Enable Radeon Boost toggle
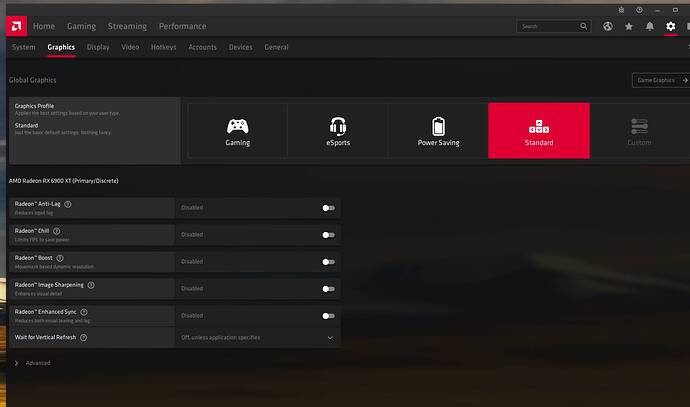 point(328,262)
